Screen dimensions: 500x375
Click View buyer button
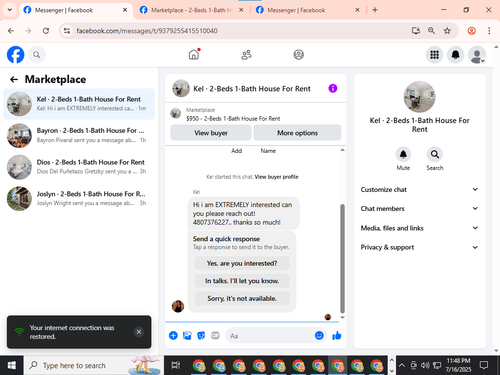[211, 133]
